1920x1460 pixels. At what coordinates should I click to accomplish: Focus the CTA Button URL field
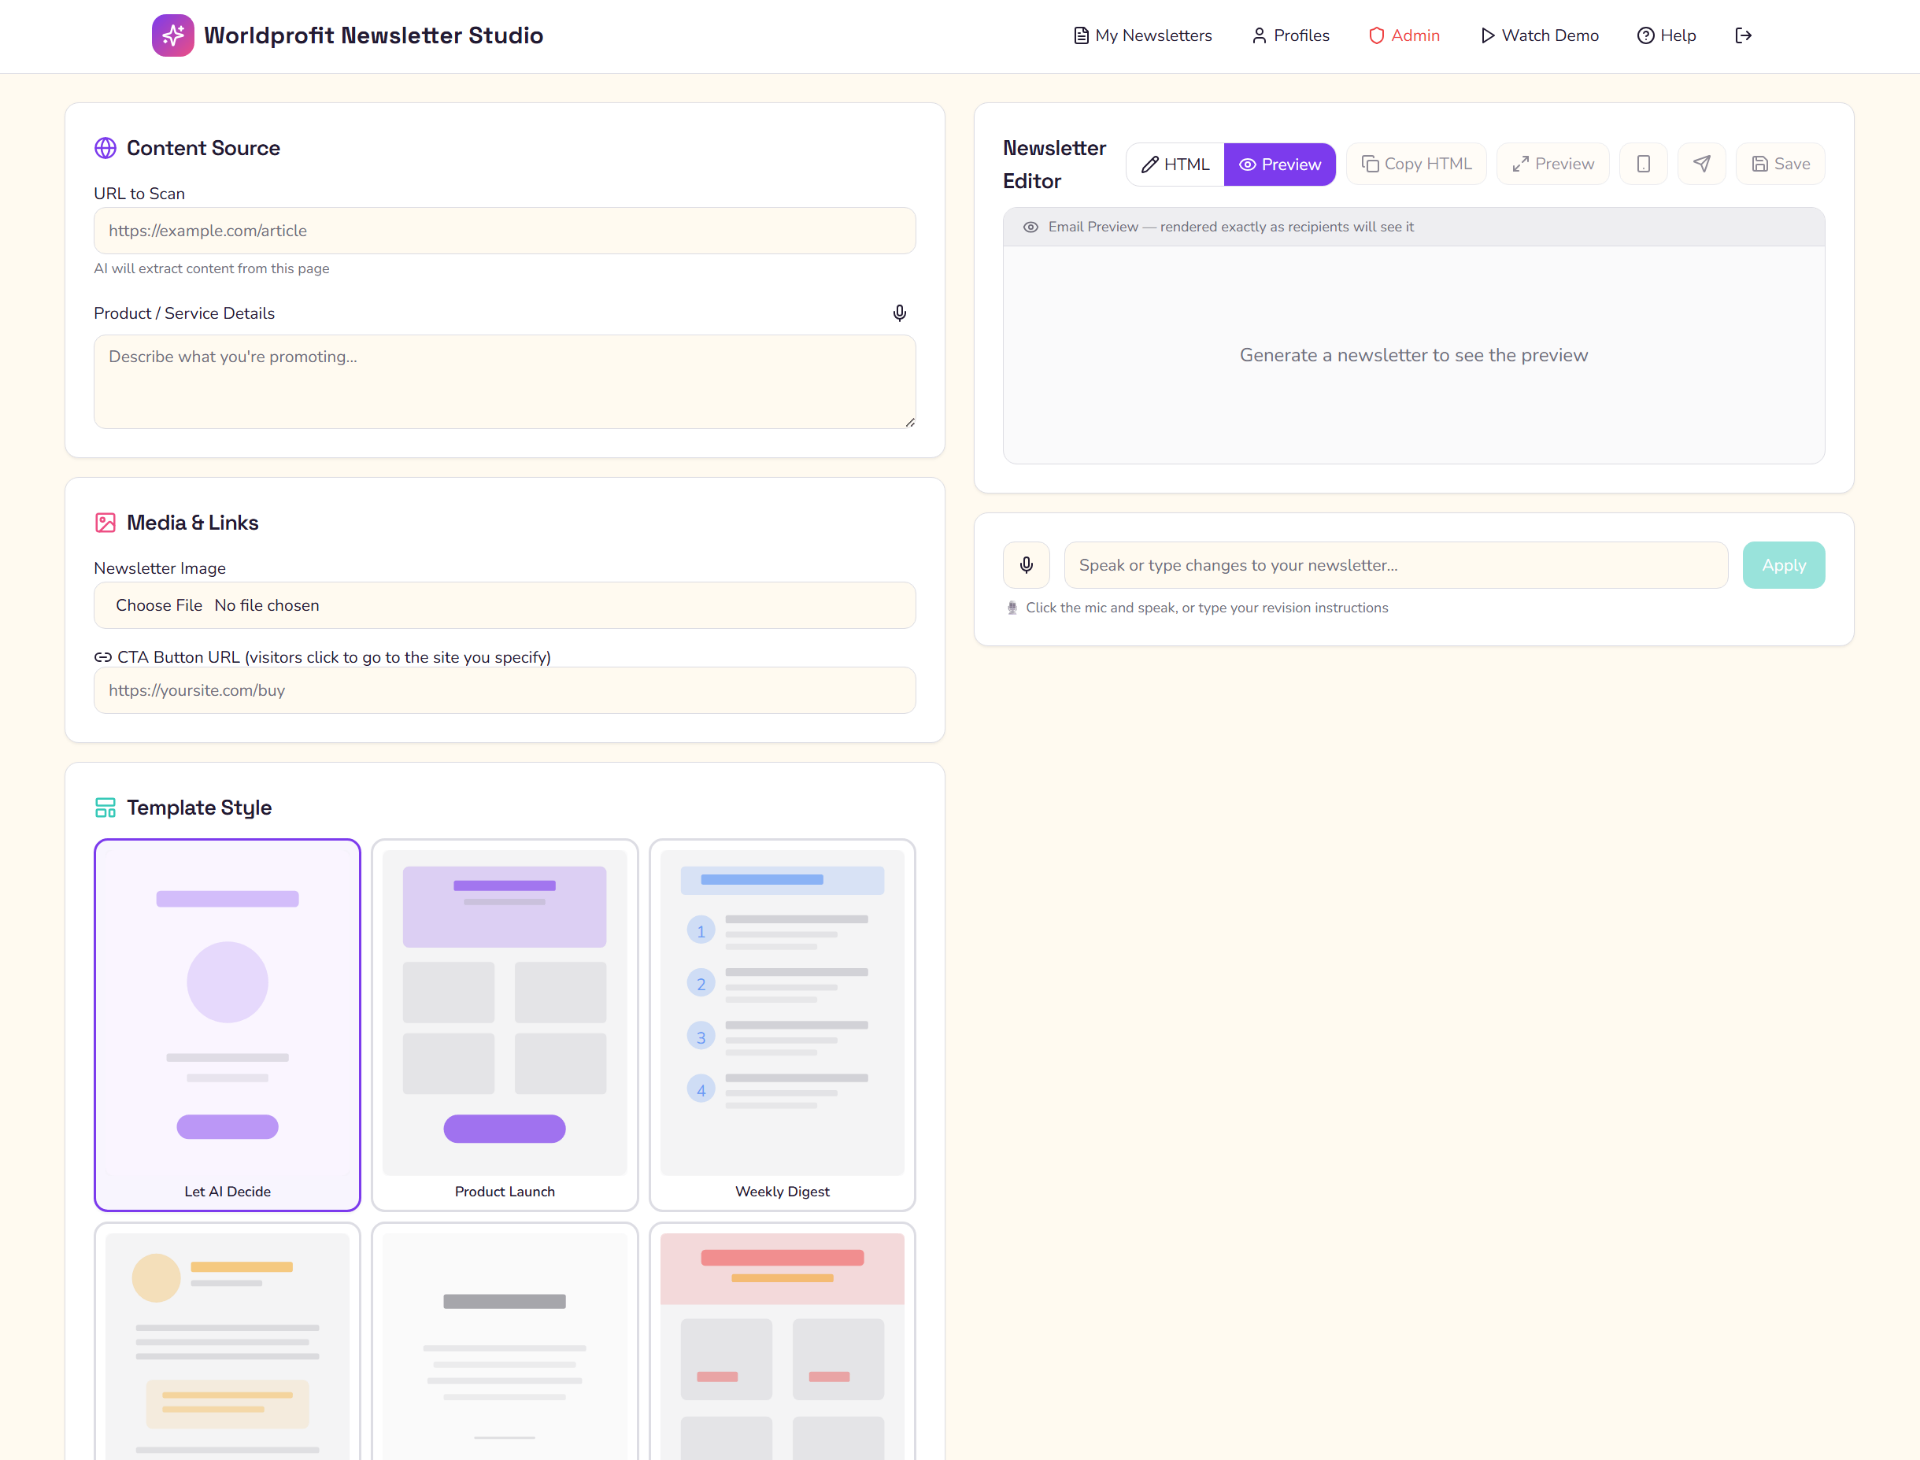point(505,690)
